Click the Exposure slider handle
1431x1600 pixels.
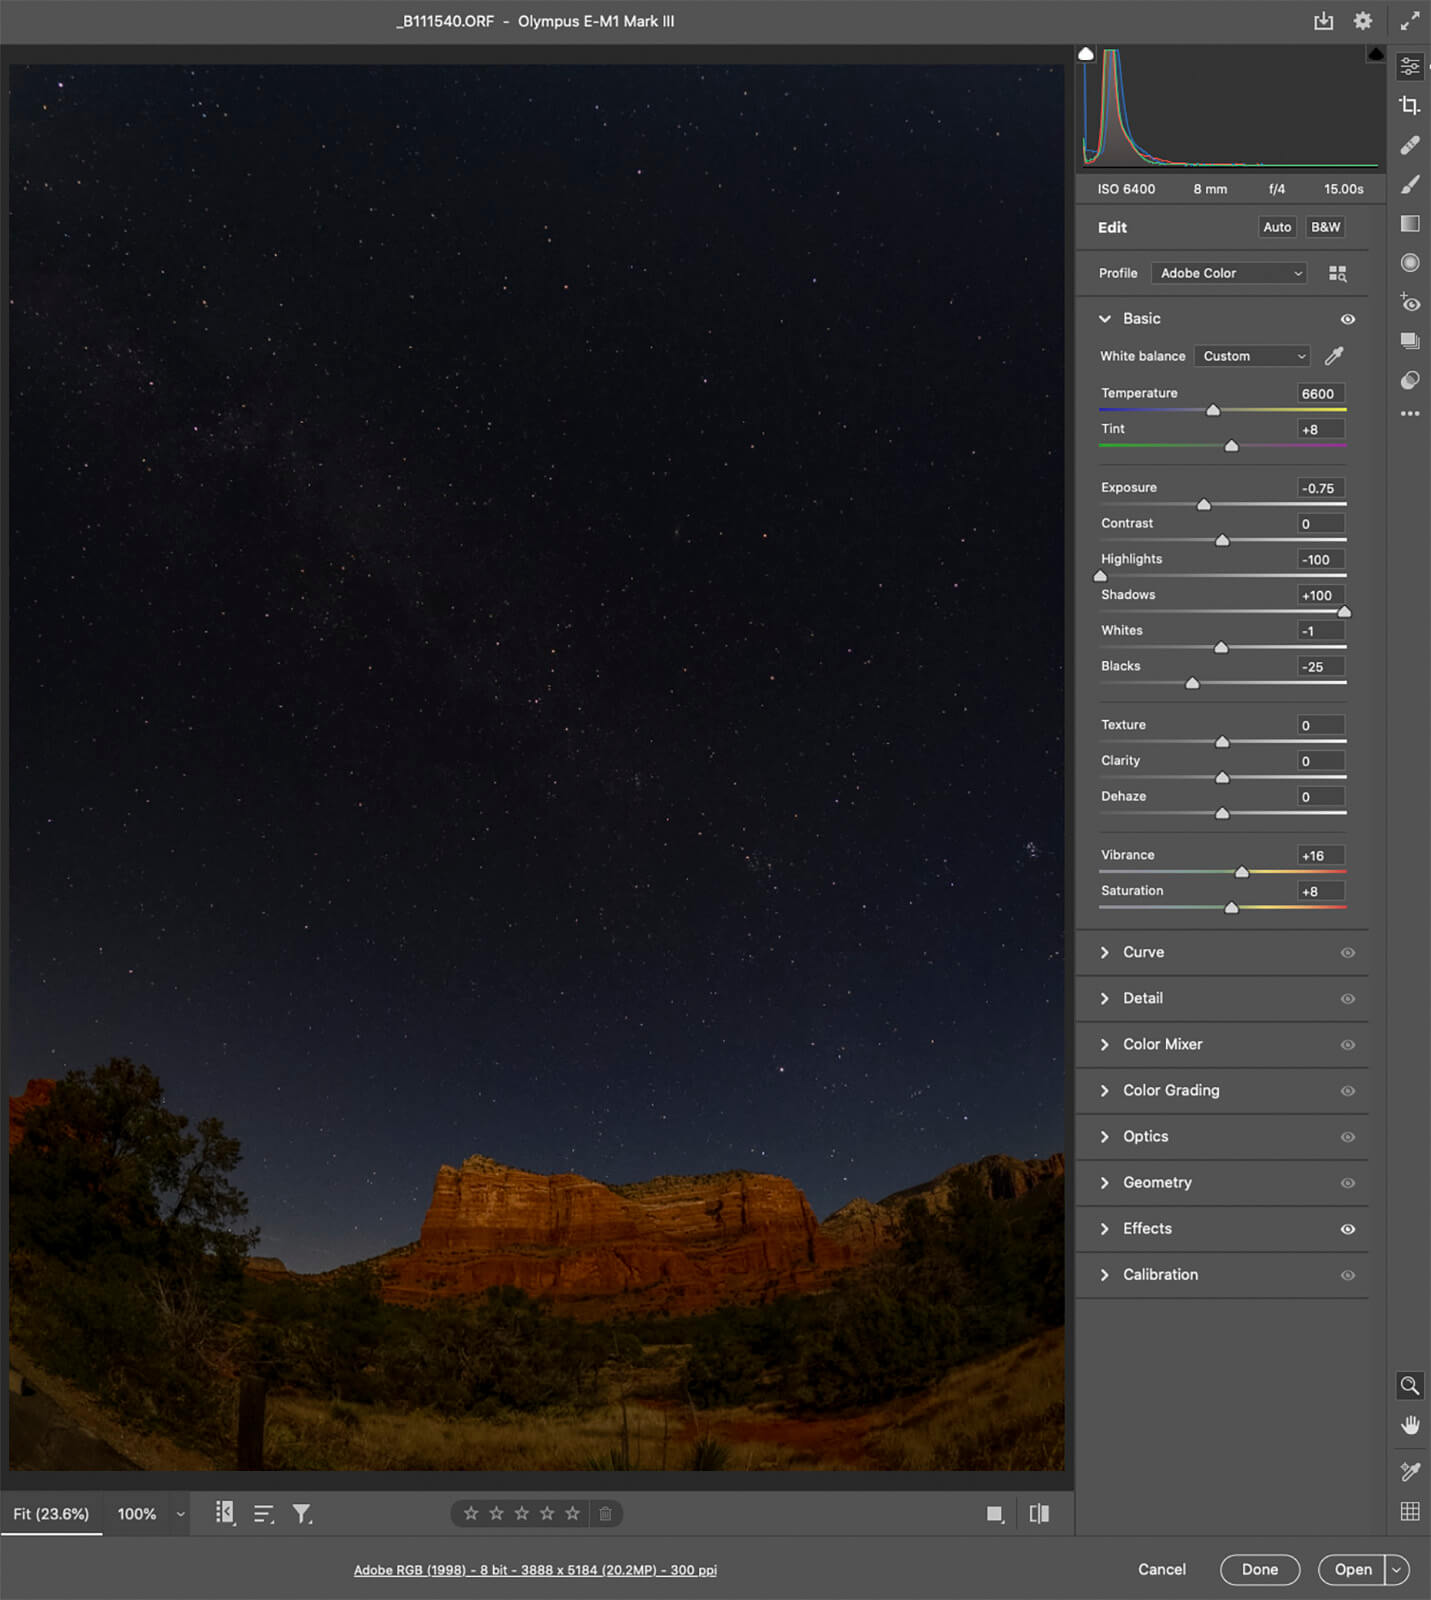point(1204,505)
